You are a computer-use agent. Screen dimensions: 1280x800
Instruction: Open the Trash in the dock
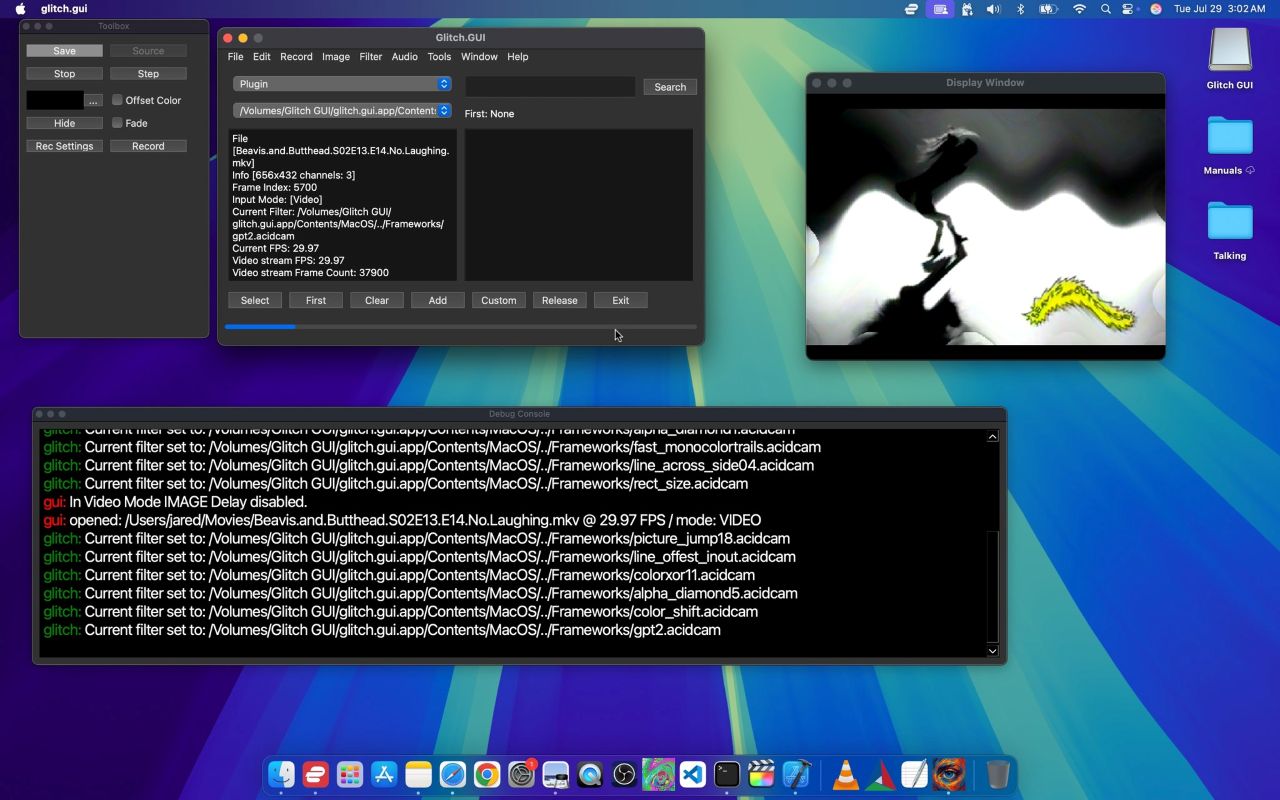(x=998, y=774)
